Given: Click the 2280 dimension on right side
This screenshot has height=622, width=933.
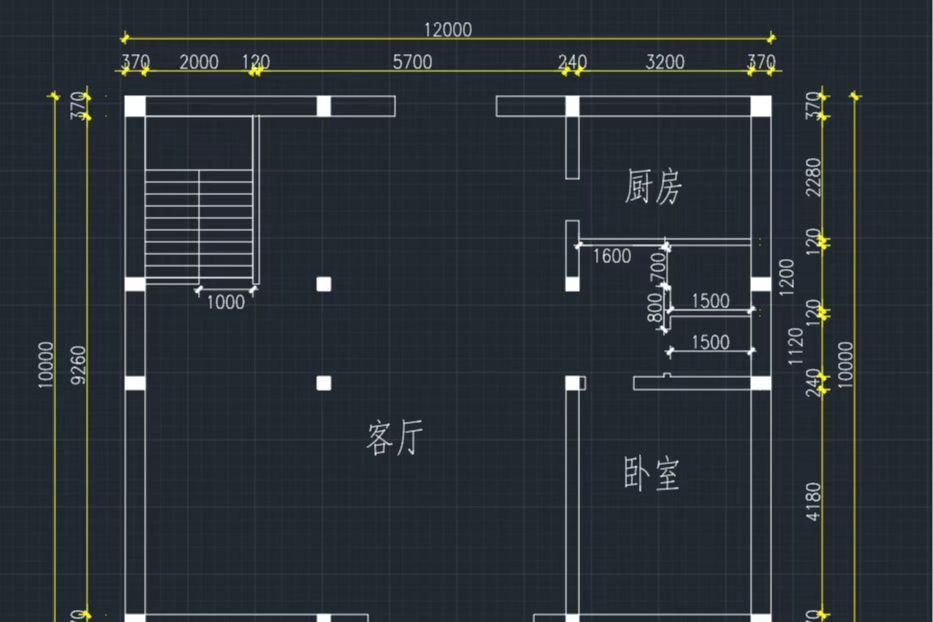Looking at the screenshot, I should click(814, 177).
